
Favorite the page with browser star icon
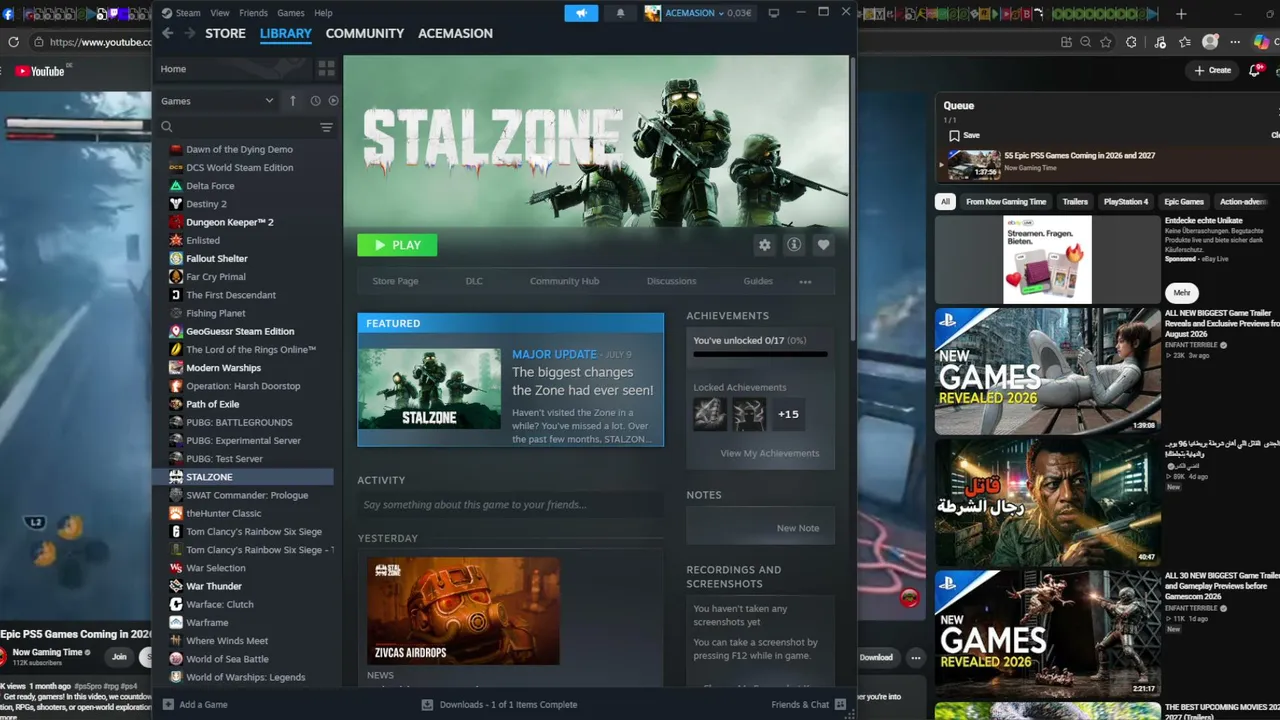point(1106,42)
